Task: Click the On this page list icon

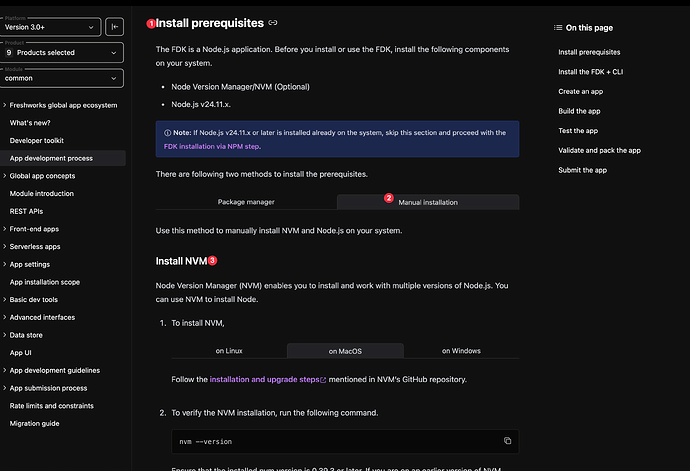Action: click(x=559, y=28)
